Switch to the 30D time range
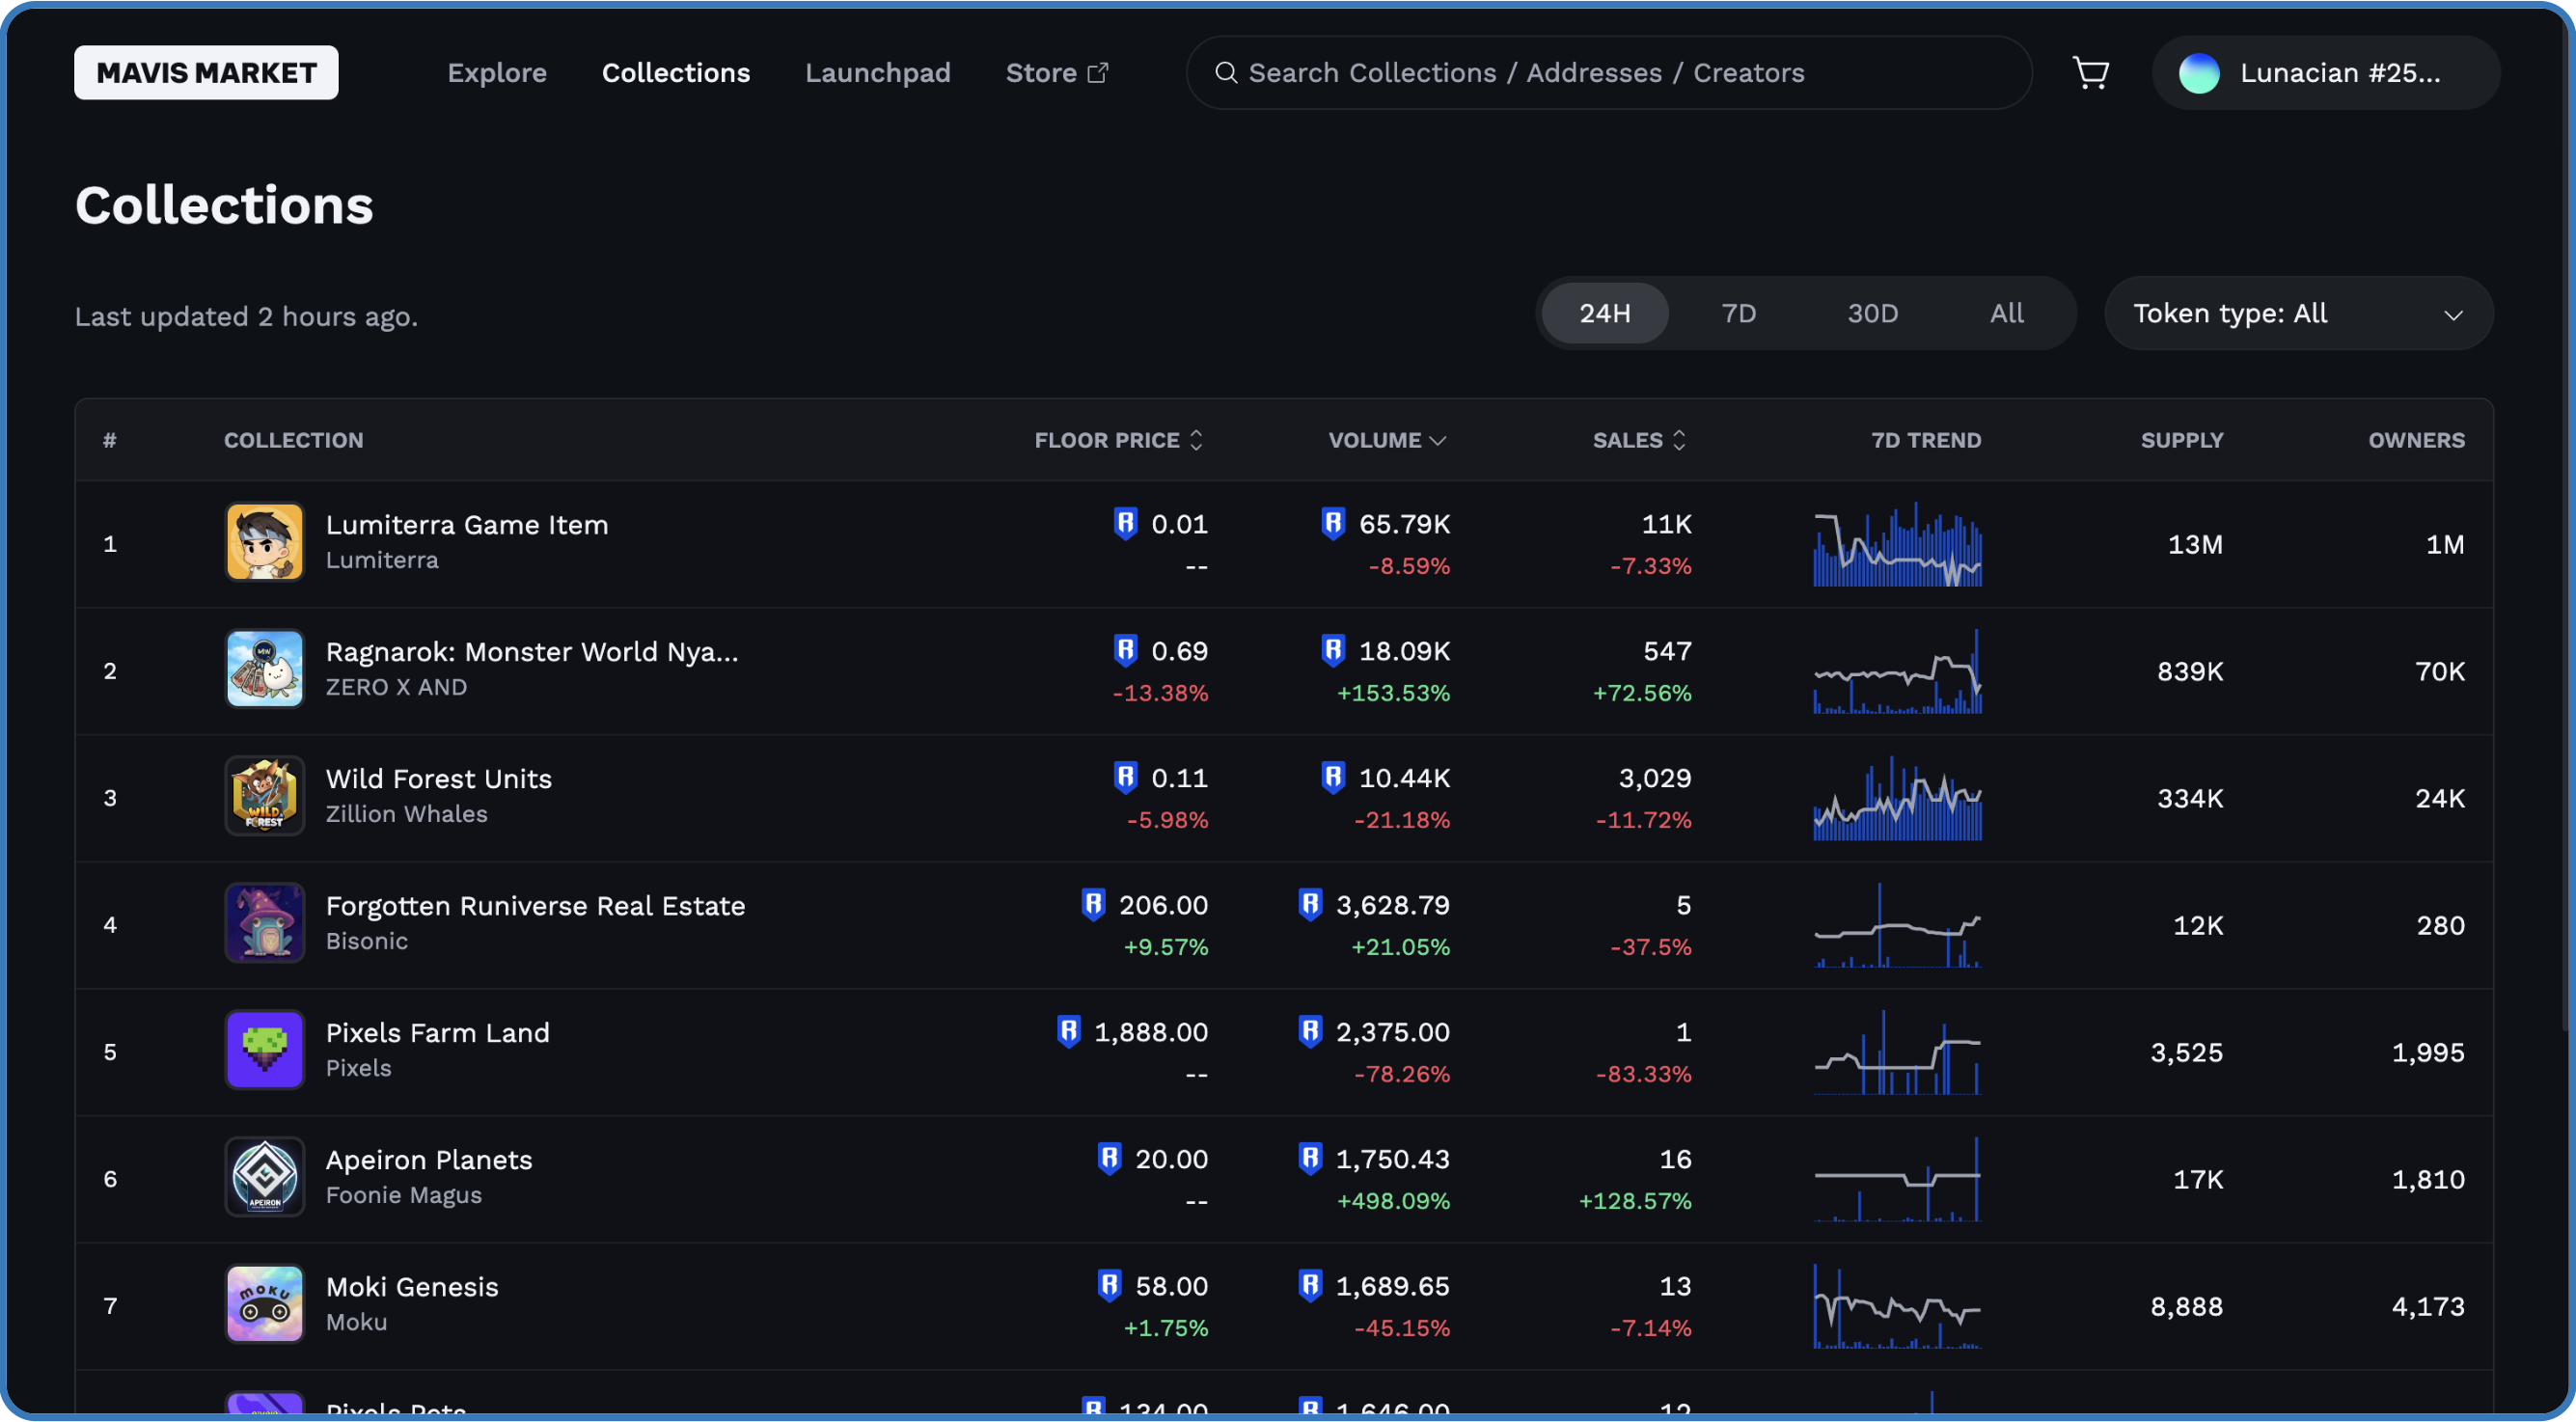2576x1422 pixels. pos(1872,313)
